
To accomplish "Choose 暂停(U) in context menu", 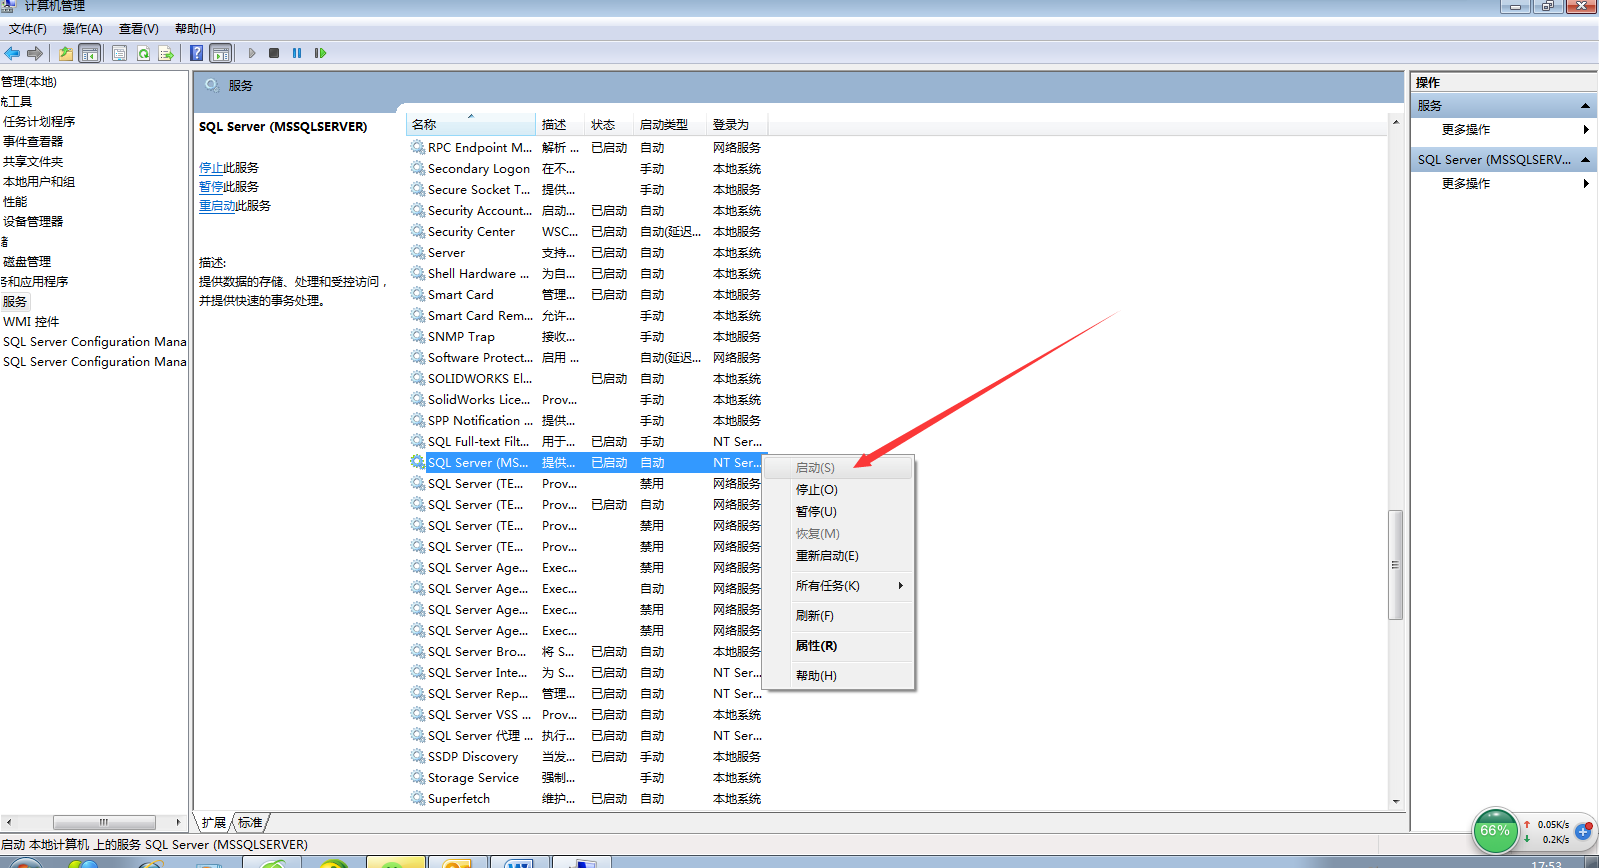I will point(838,511).
